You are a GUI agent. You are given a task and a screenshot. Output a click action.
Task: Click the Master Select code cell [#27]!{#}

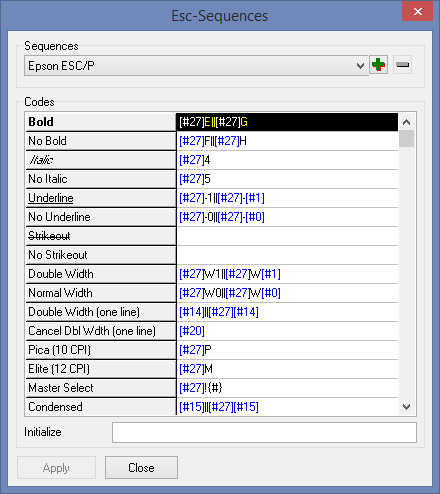click(287, 388)
